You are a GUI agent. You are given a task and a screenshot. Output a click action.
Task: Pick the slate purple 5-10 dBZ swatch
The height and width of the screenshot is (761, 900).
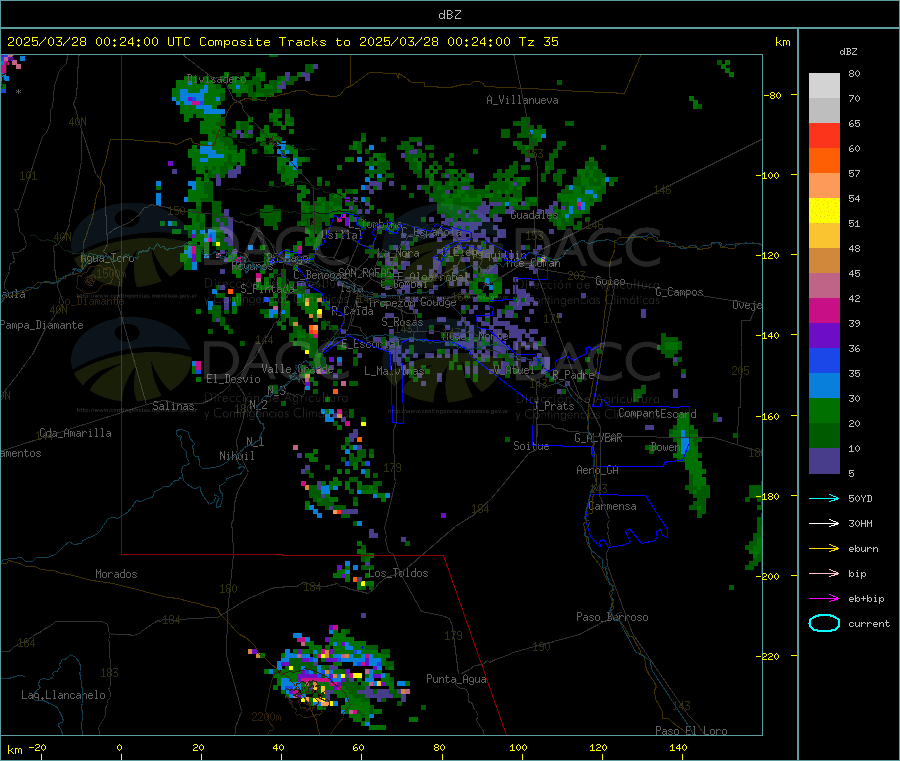click(824, 461)
